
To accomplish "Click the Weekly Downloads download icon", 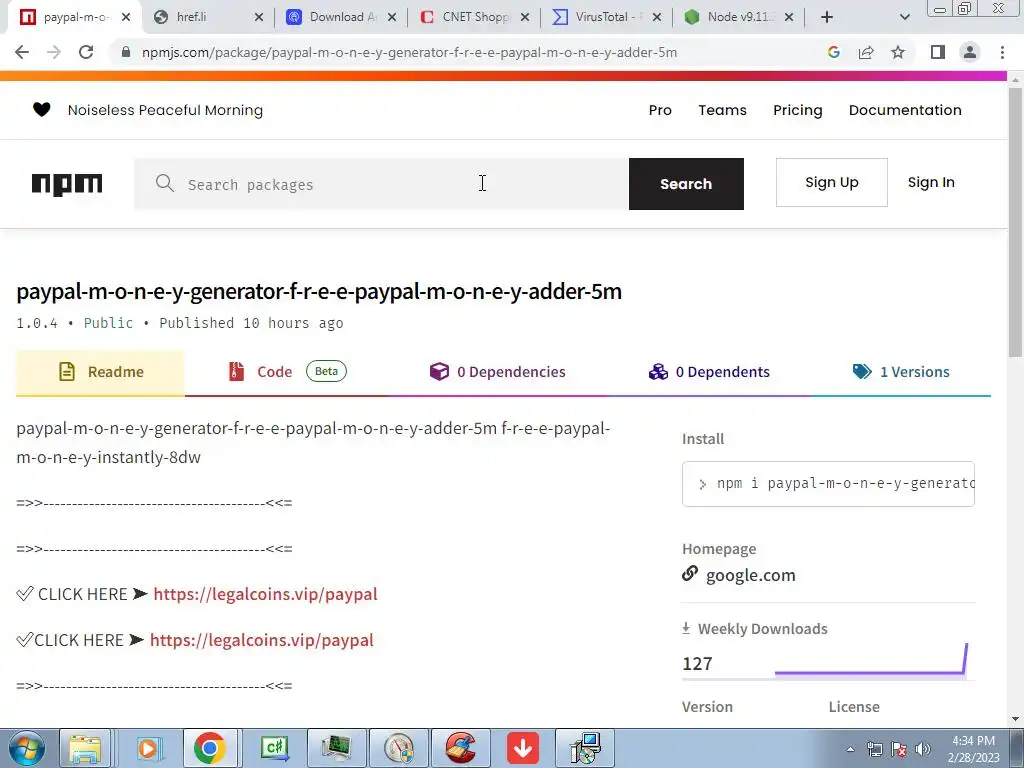I will (686, 628).
